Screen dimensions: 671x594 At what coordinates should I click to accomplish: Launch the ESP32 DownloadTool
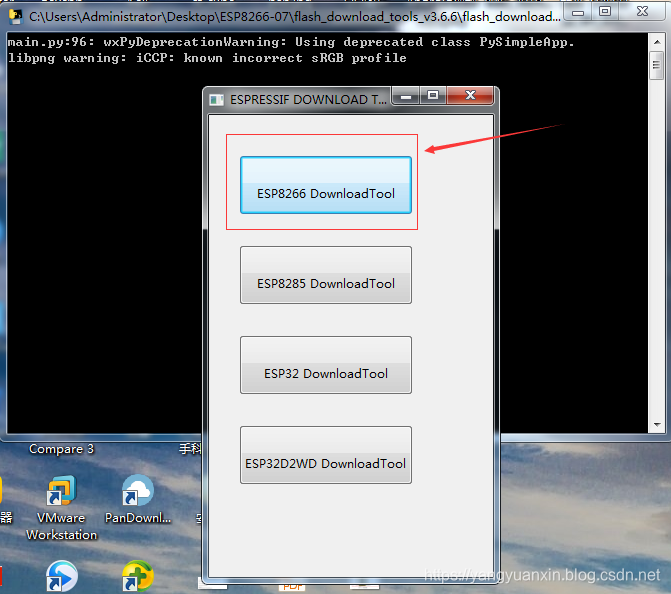pos(326,365)
